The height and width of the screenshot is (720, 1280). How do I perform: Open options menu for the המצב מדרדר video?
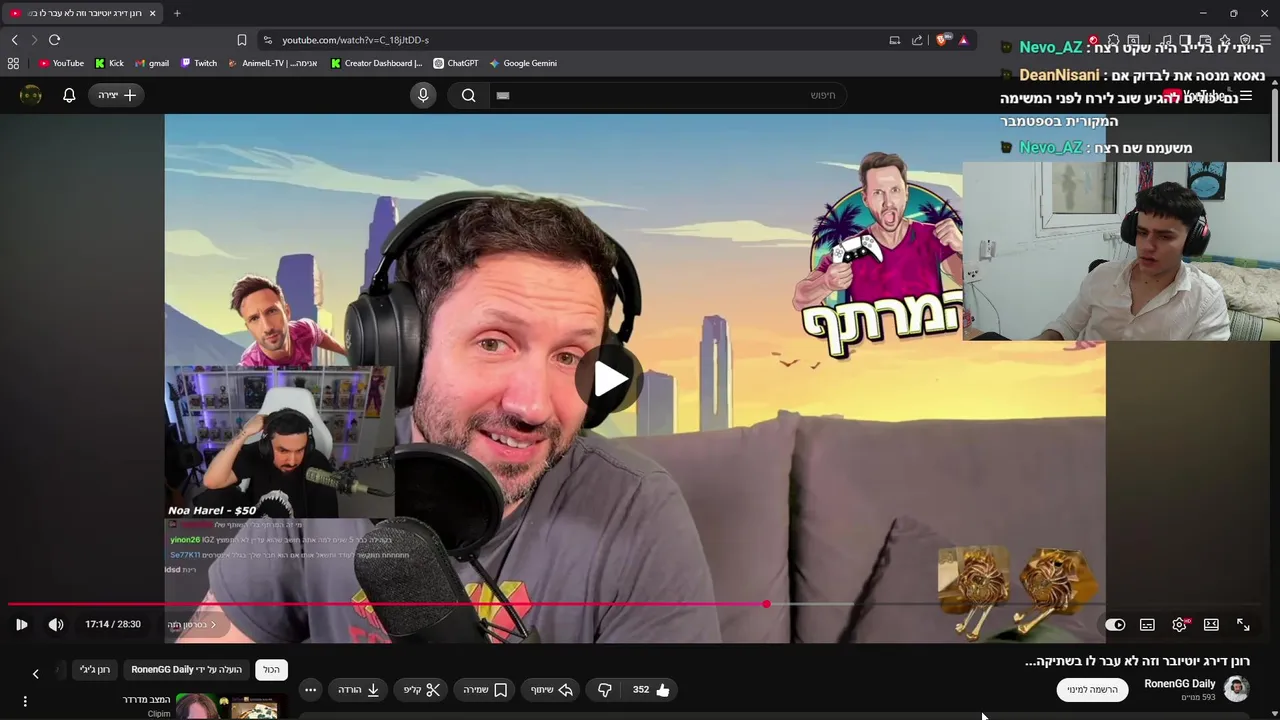click(25, 702)
